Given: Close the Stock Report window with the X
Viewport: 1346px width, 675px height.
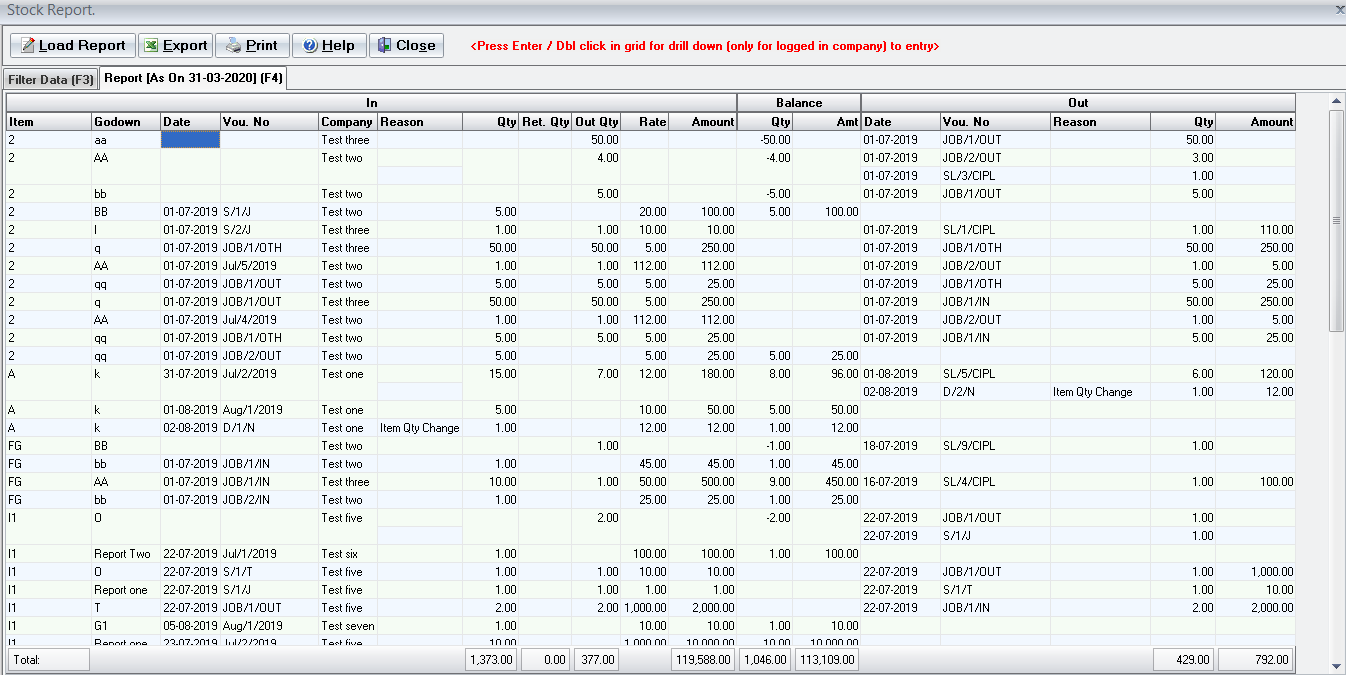Looking at the screenshot, I should point(1339,9).
